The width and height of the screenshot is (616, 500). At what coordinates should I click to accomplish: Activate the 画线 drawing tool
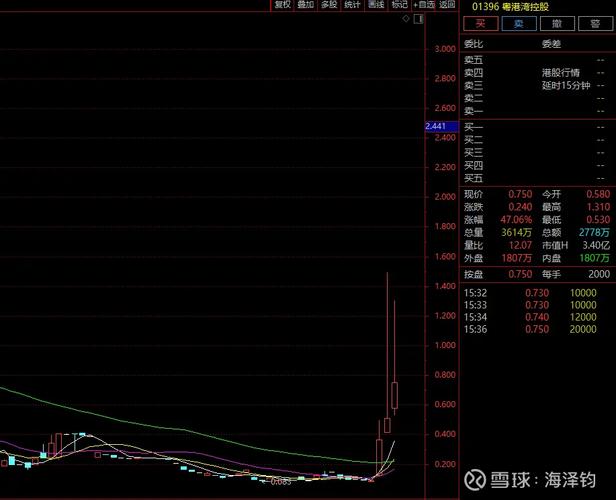pos(375,5)
